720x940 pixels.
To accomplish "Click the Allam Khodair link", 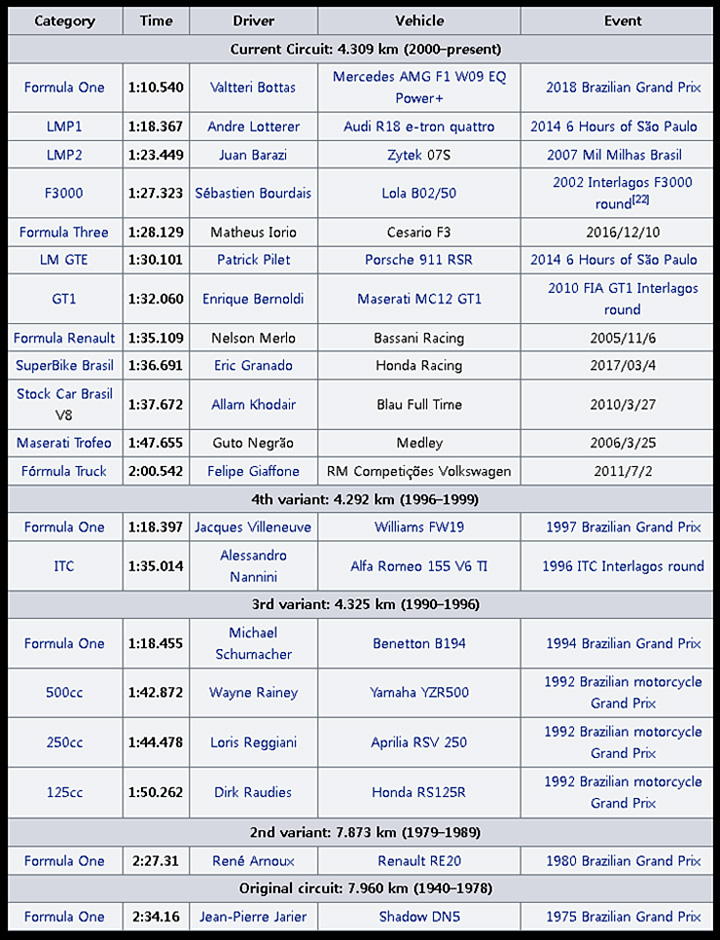I will click(253, 404).
